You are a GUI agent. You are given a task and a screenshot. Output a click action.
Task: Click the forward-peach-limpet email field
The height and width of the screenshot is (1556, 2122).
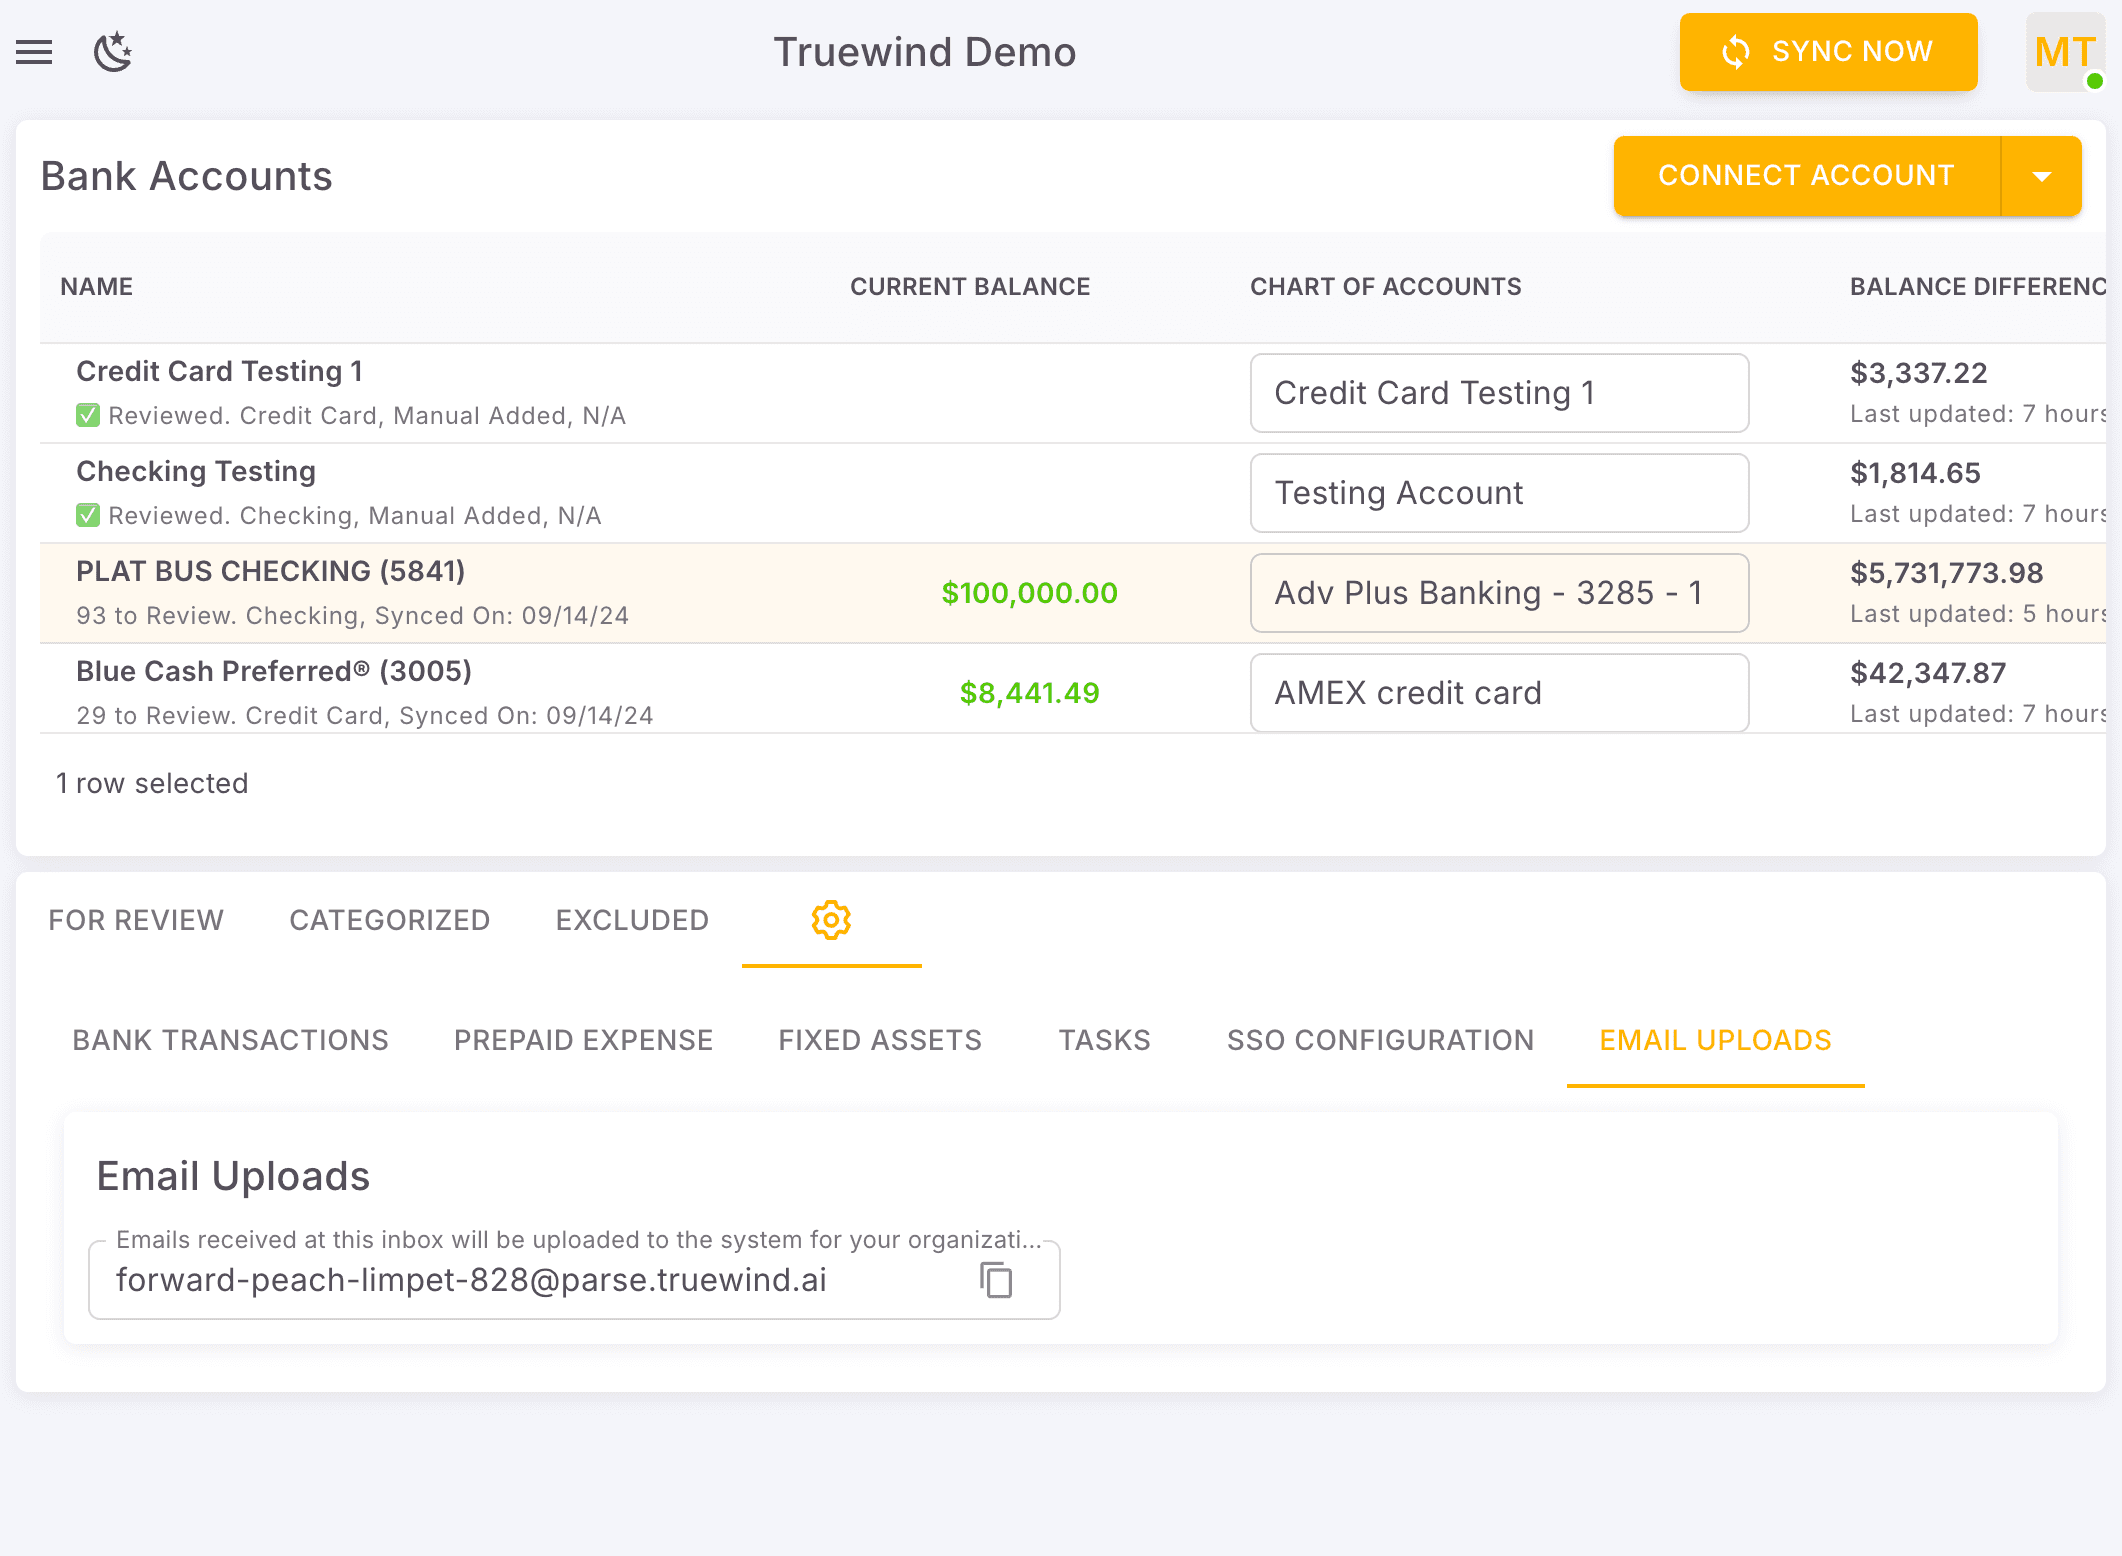click(x=470, y=1280)
